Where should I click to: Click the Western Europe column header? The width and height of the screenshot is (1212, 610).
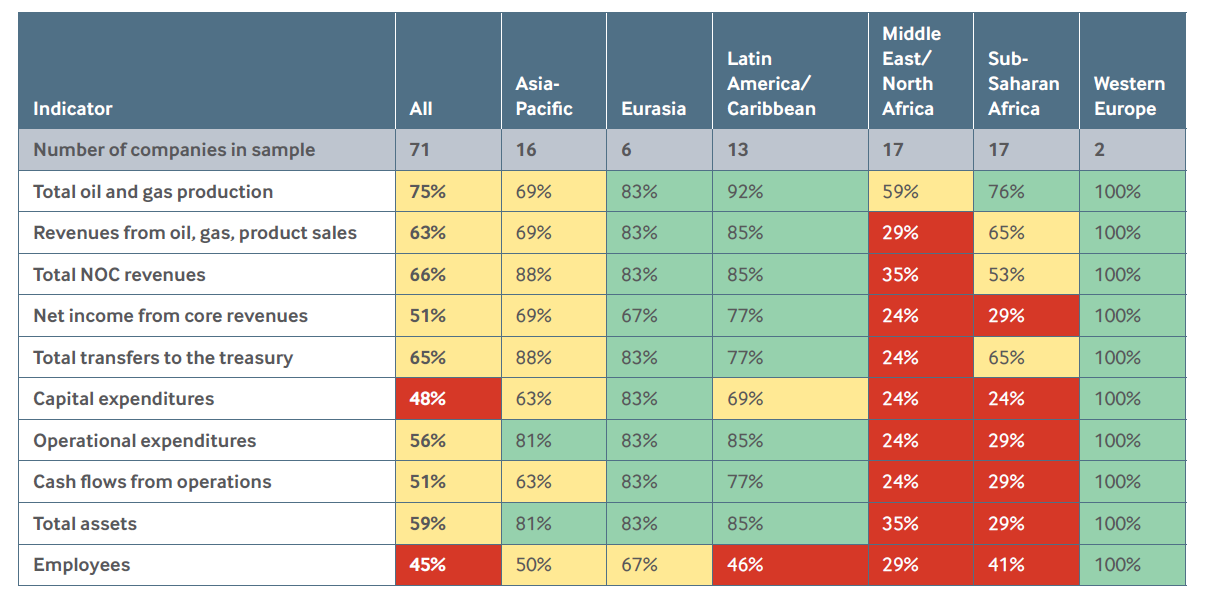1129,96
